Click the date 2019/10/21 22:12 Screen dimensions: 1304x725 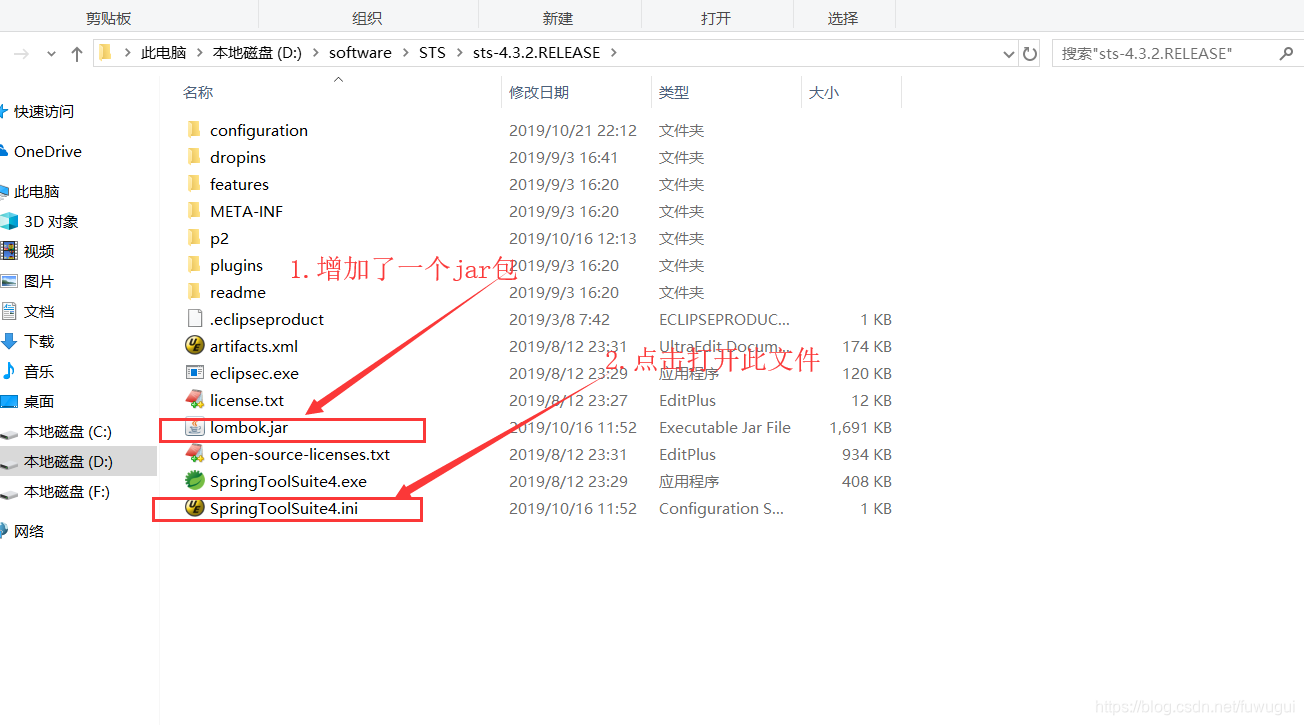tap(573, 130)
